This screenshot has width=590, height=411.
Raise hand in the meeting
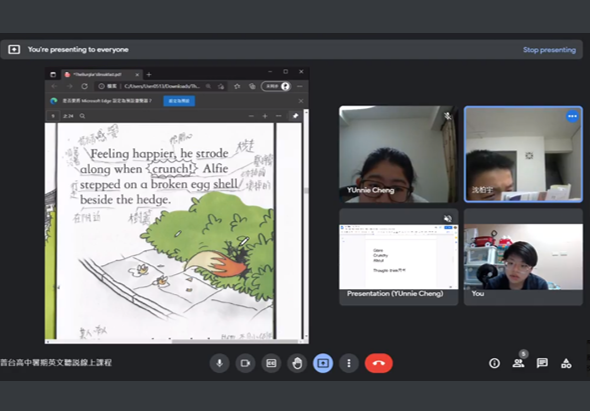pyautogui.click(x=297, y=363)
